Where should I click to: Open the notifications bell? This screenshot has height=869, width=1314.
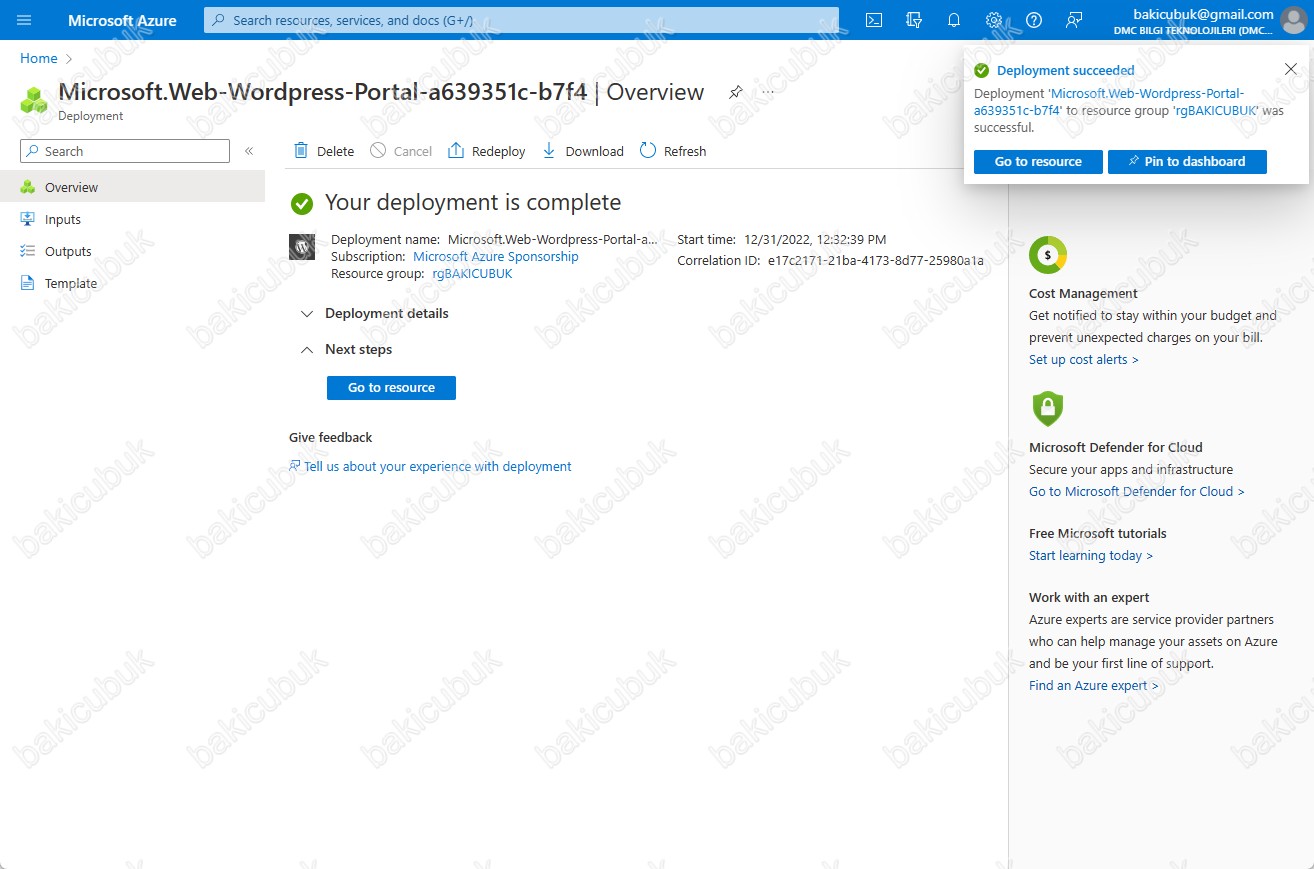(x=953, y=20)
